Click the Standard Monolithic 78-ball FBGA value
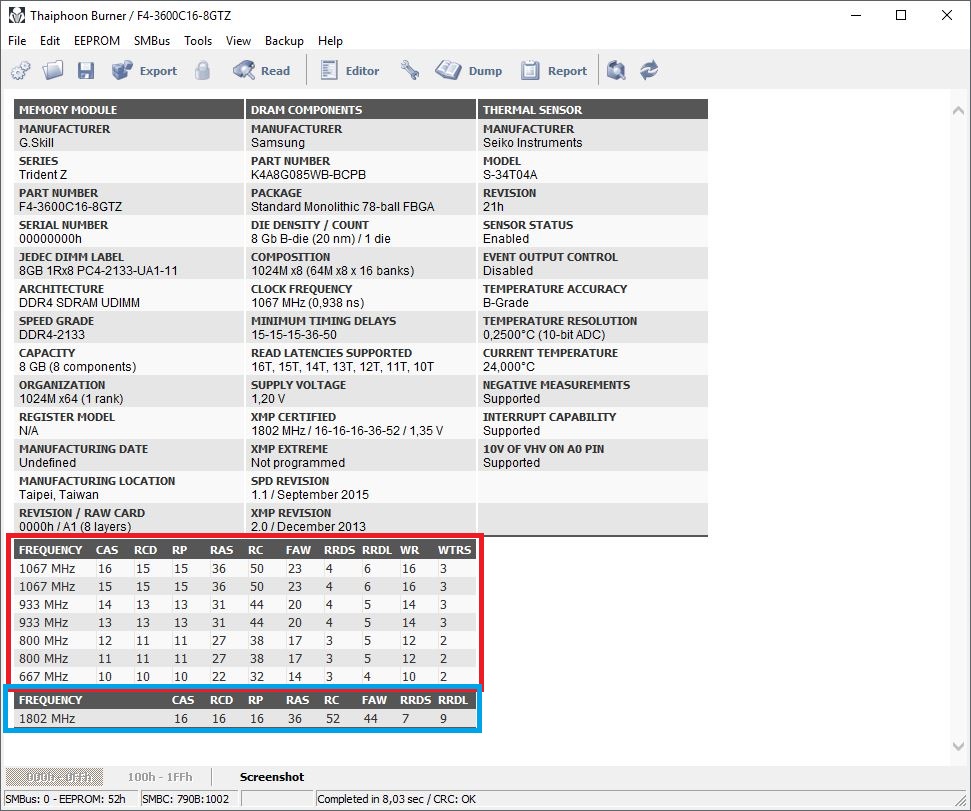This screenshot has height=811, width=971. (342, 207)
